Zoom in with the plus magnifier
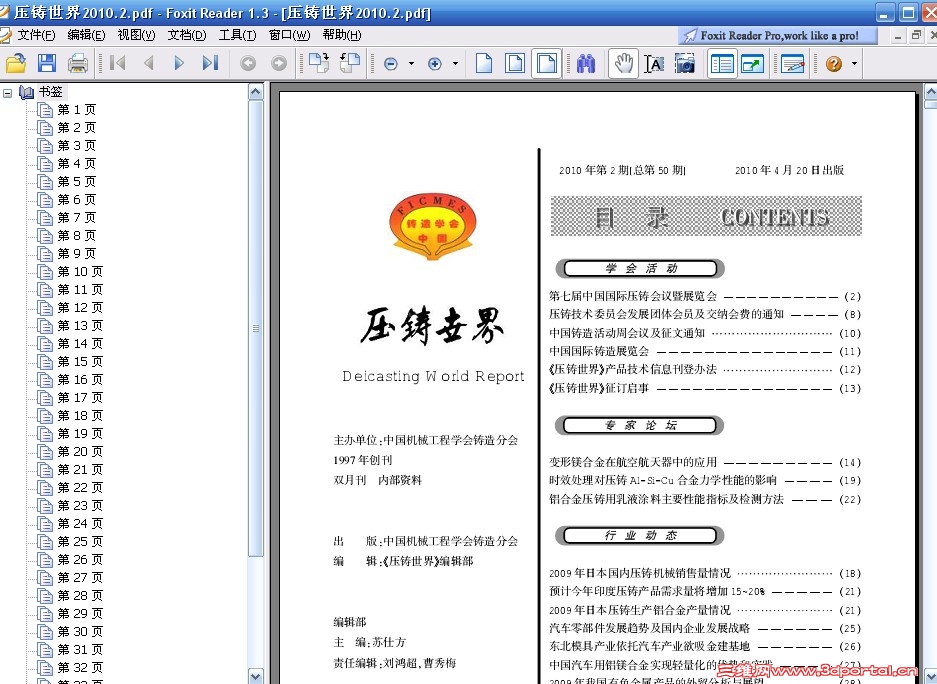Viewport: 937px width, 684px height. (x=435, y=63)
